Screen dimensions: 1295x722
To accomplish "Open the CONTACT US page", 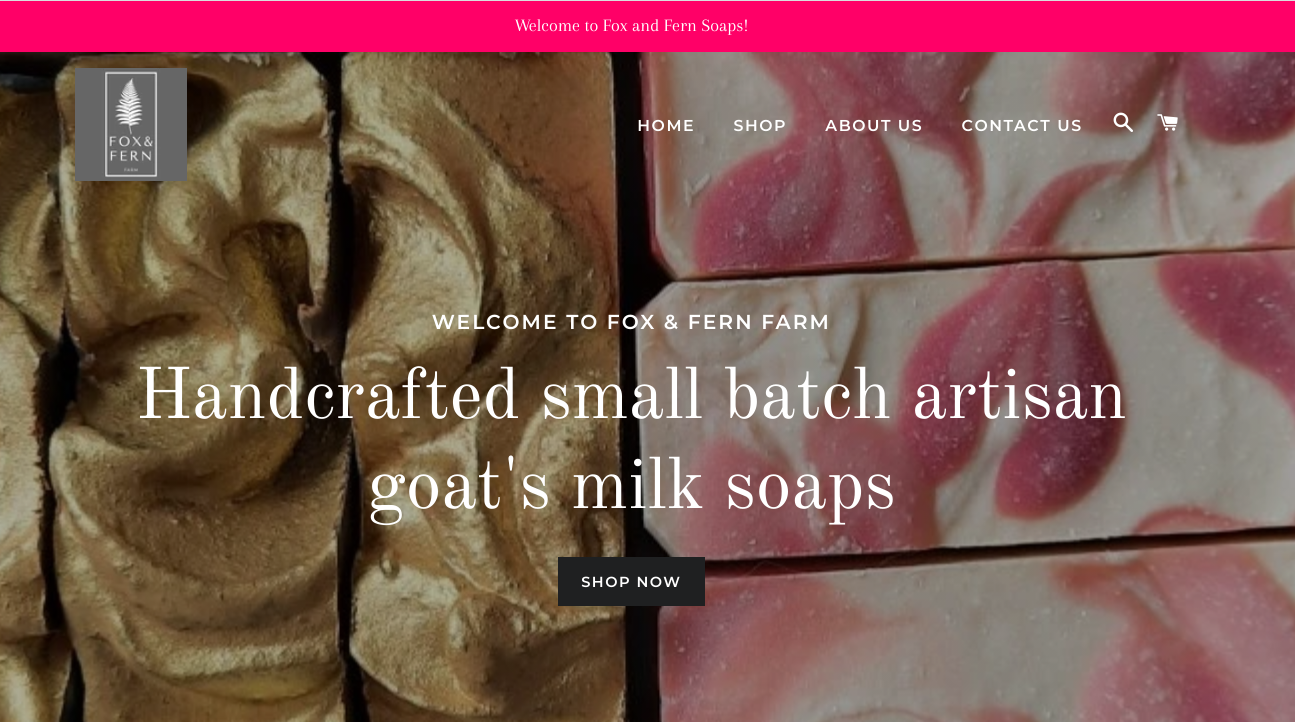I will pyautogui.click(x=1022, y=126).
